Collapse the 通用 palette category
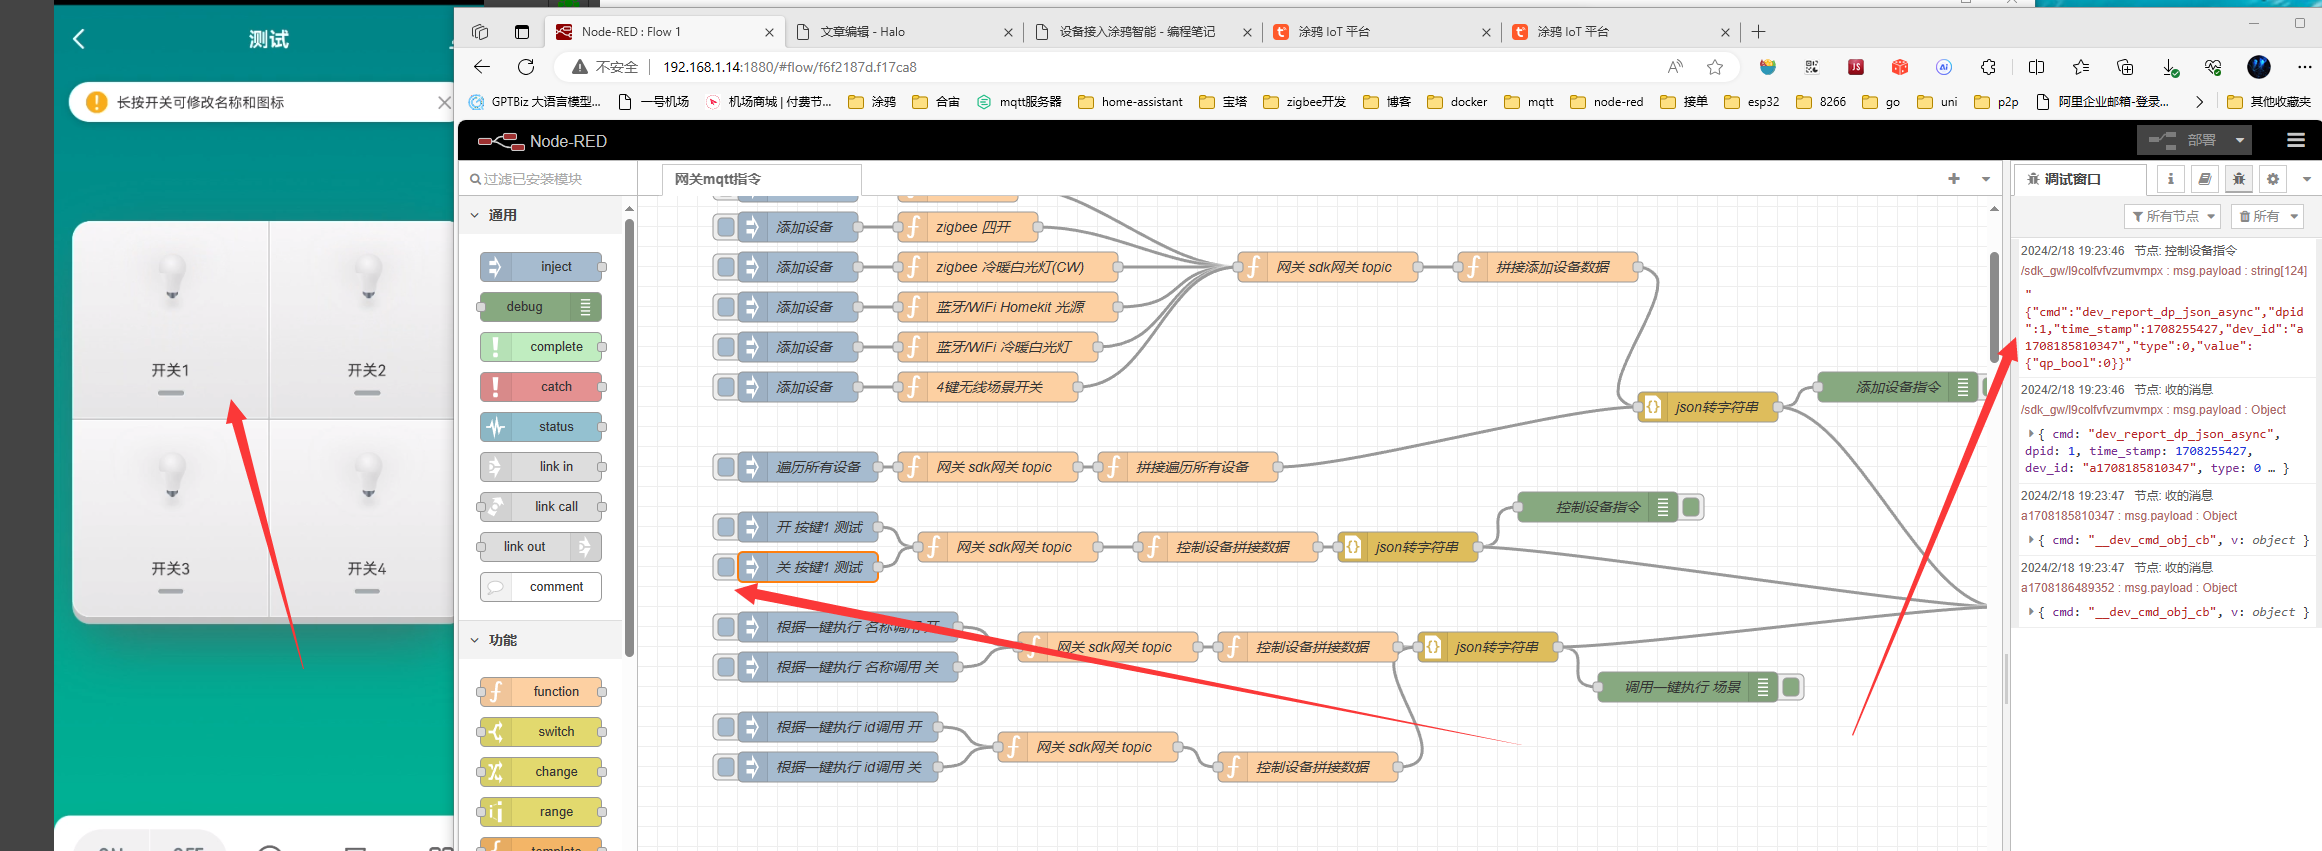Viewport: 2322px width, 851px height. (x=541, y=215)
